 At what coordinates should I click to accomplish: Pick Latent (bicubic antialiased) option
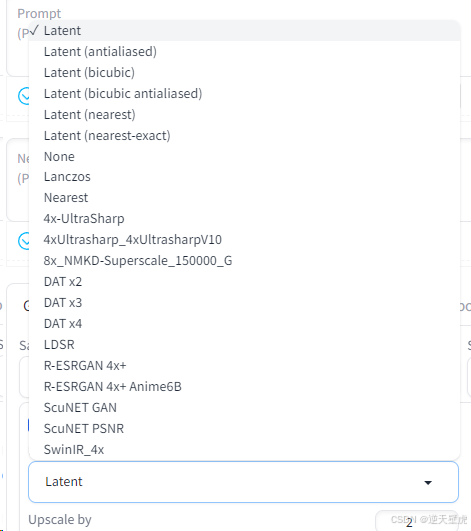pyautogui.click(x=244, y=94)
